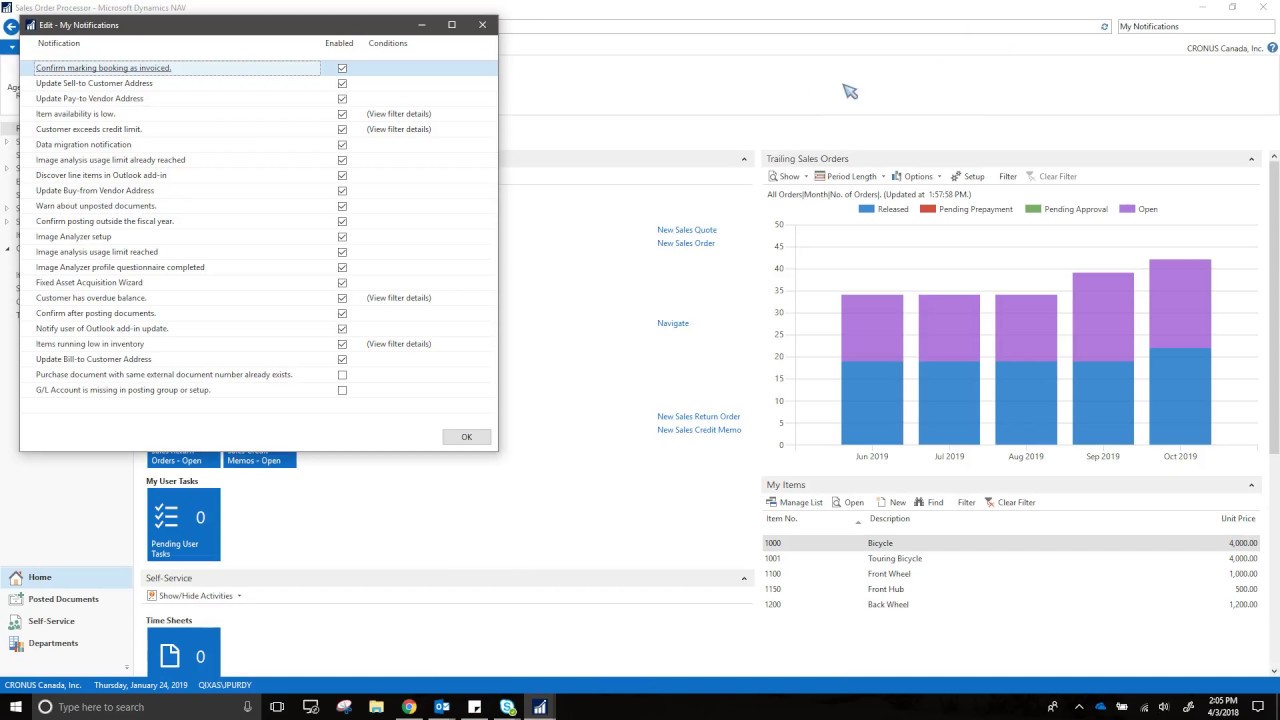This screenshot has width=1280, height=720.
Task: Click the Home icon in the navigation pane
Action: click(x=16, y=577)
